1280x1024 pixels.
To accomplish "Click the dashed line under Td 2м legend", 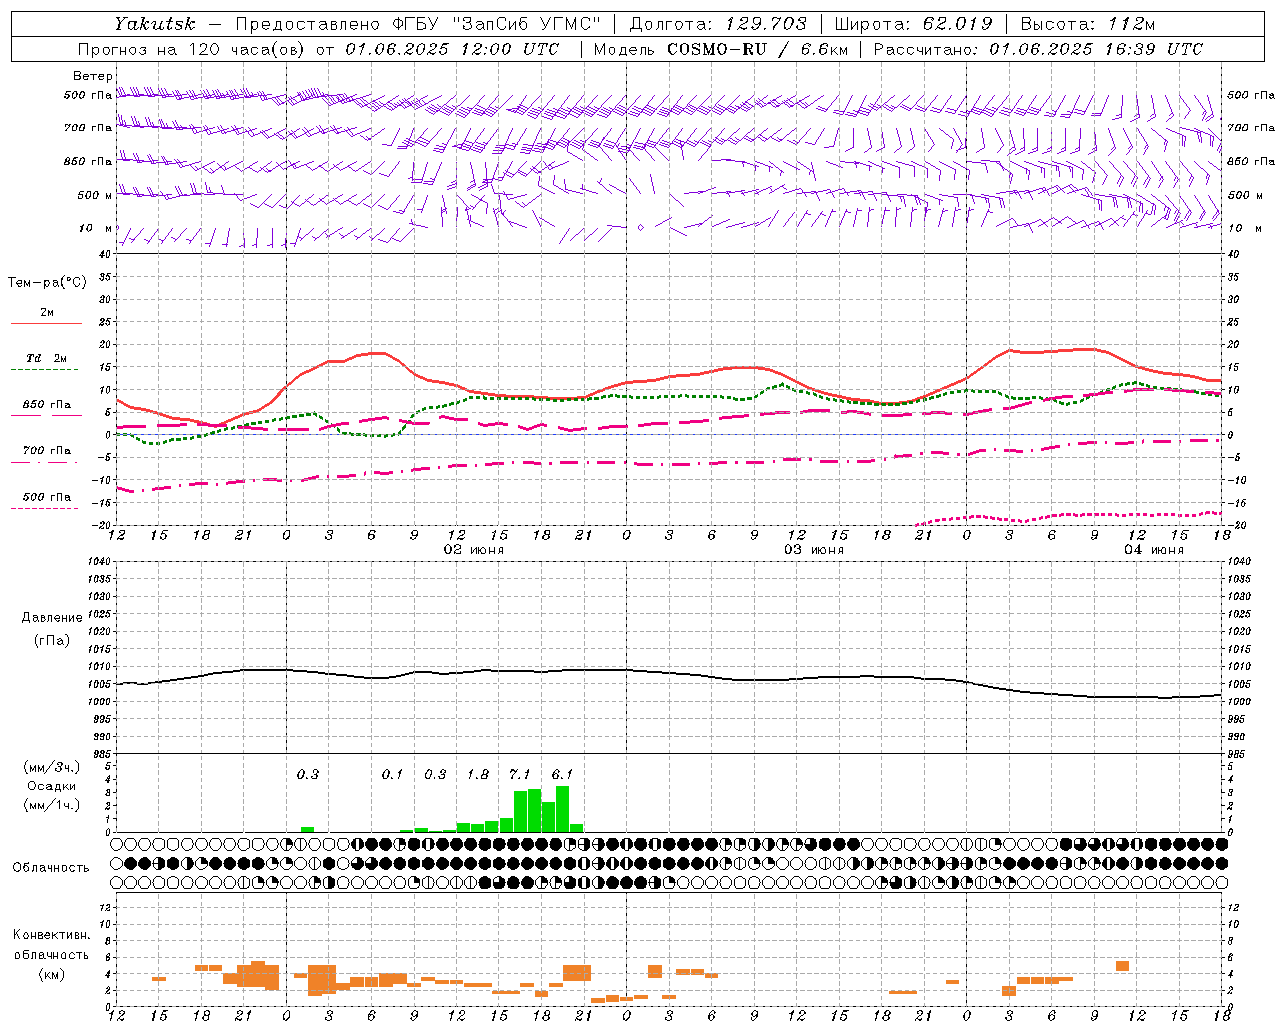I will (44, 370).
